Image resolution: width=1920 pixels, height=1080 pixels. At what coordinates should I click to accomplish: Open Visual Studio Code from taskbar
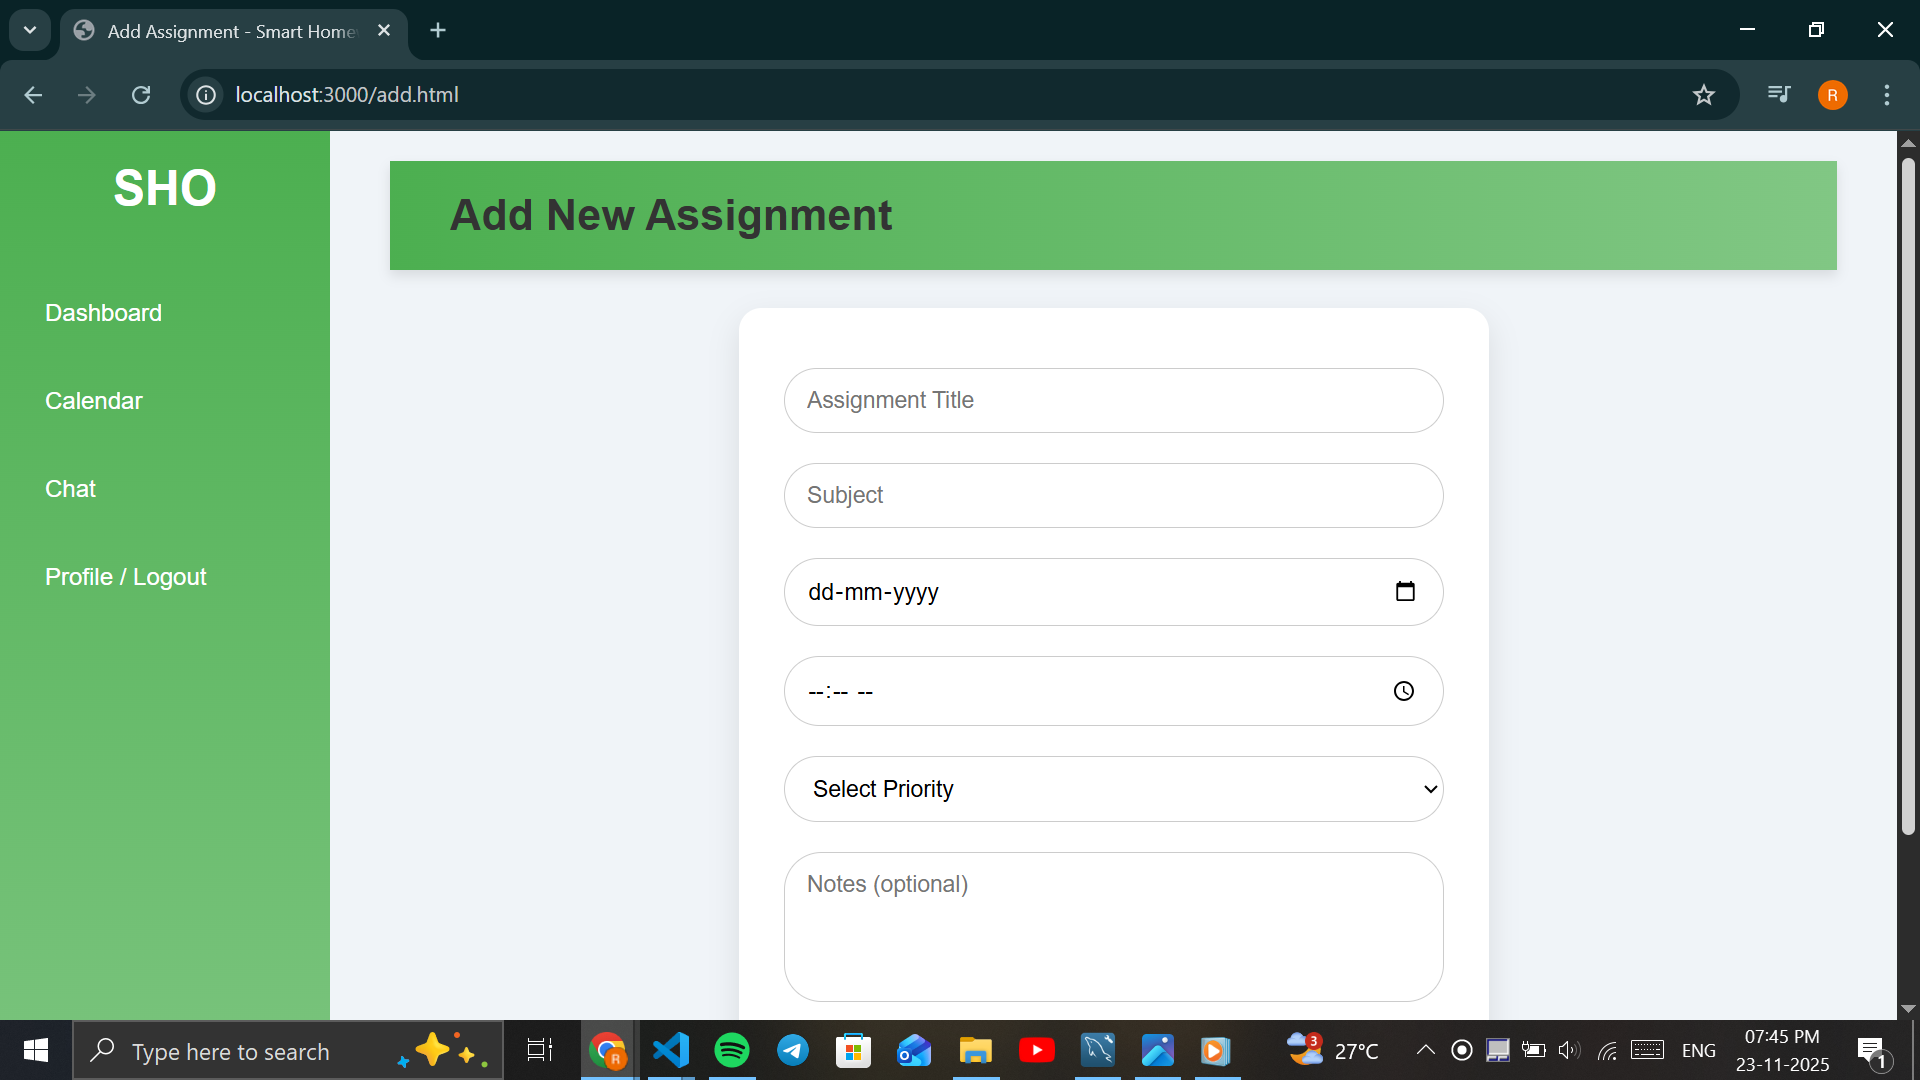671,1050
